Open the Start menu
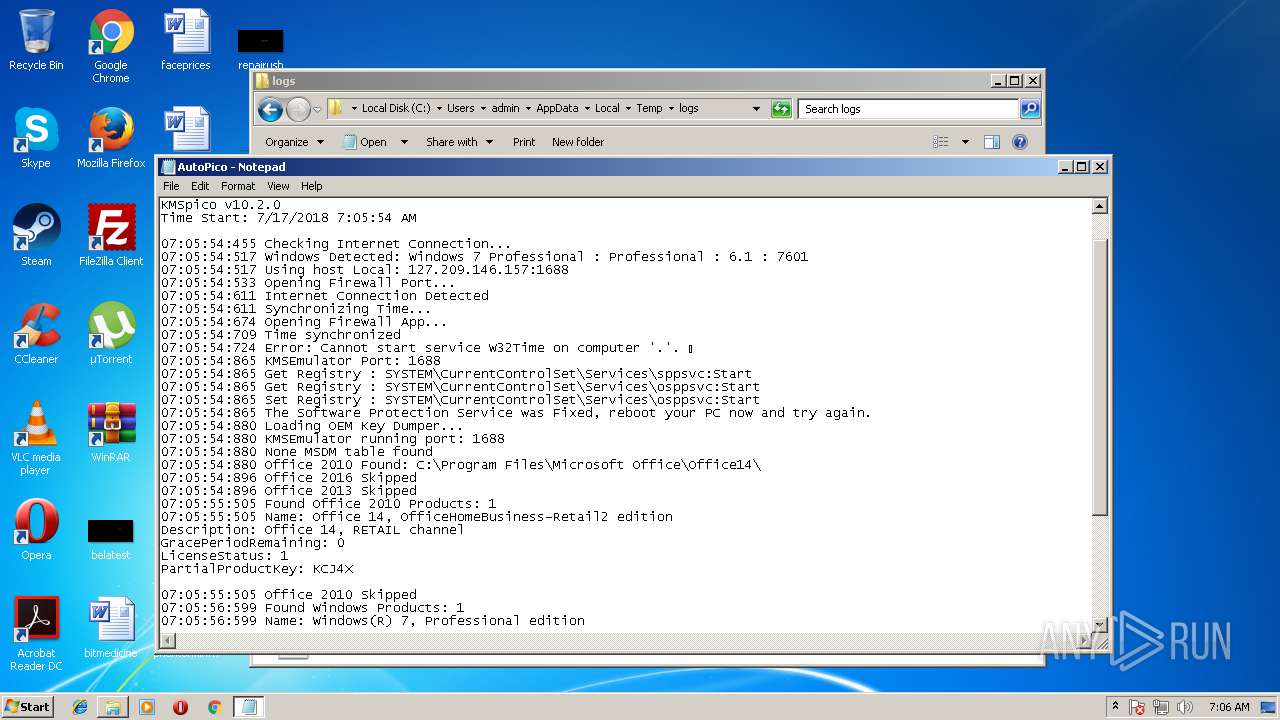The height and width of the screenshot is (720, 1280). coord(27,707)
